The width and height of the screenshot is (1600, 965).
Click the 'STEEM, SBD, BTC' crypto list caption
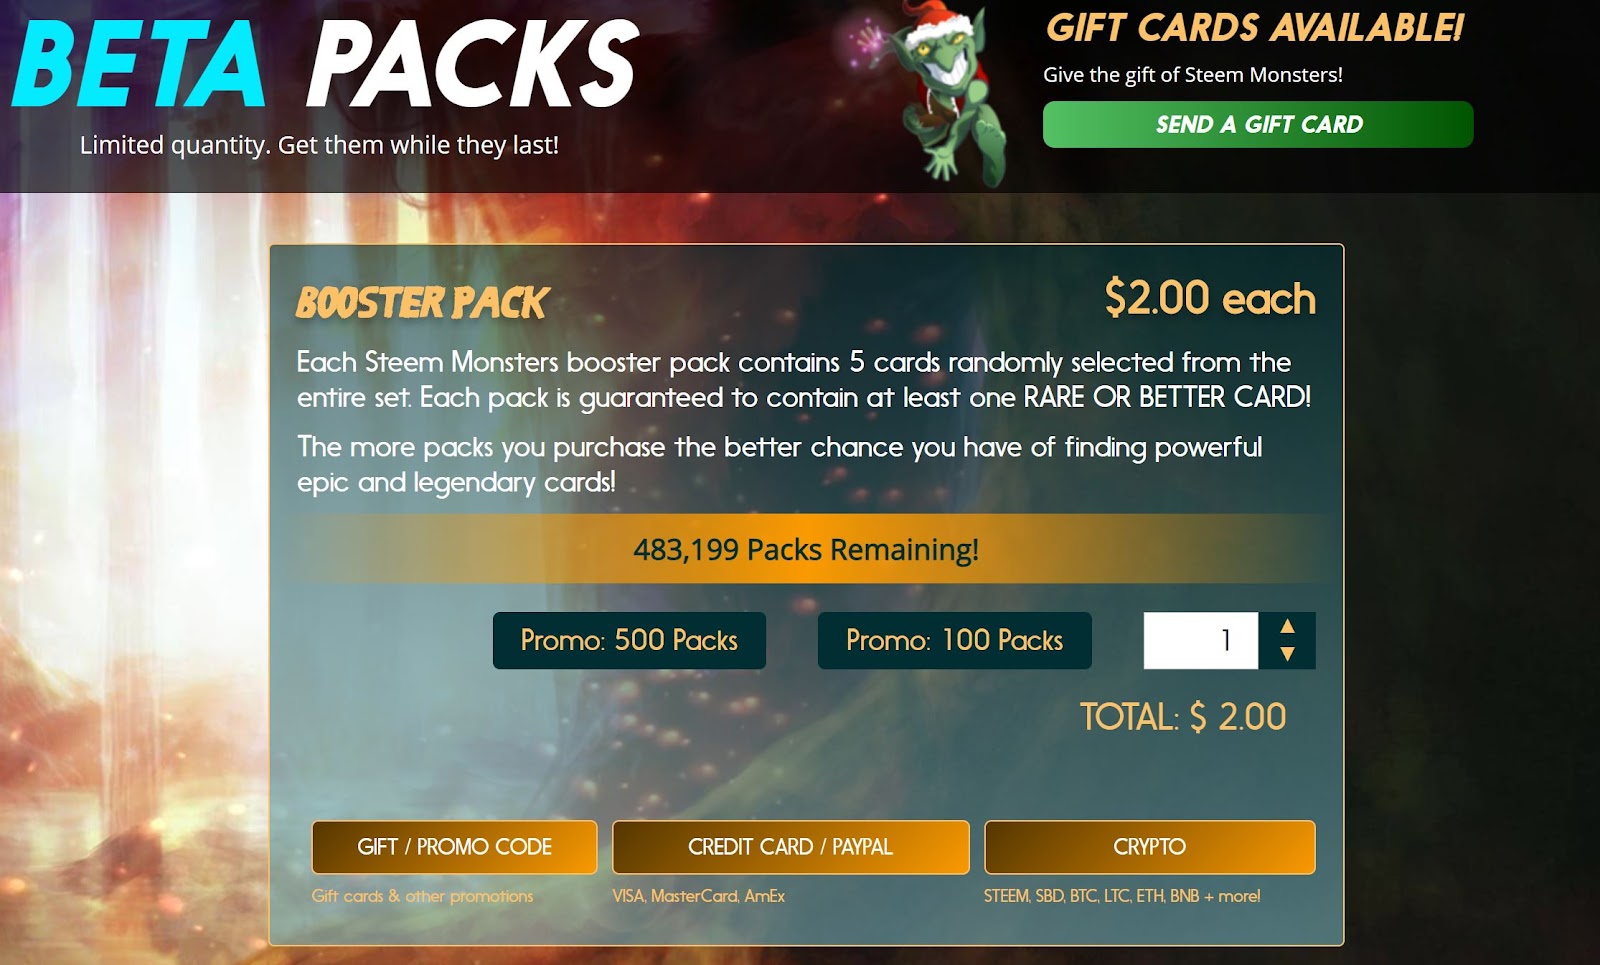[1122, 896]
